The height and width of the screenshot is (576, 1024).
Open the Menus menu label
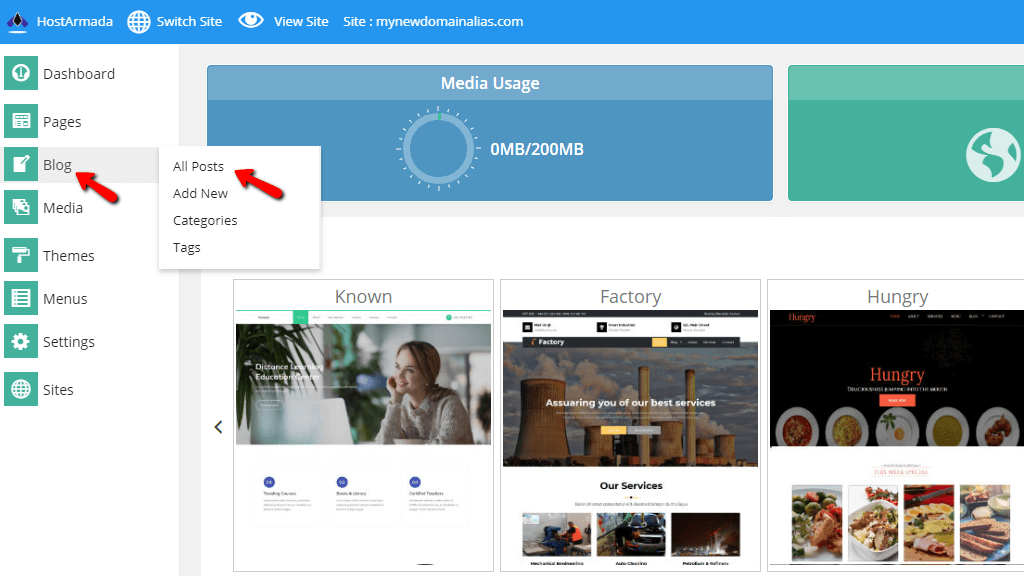pos(65,298)
